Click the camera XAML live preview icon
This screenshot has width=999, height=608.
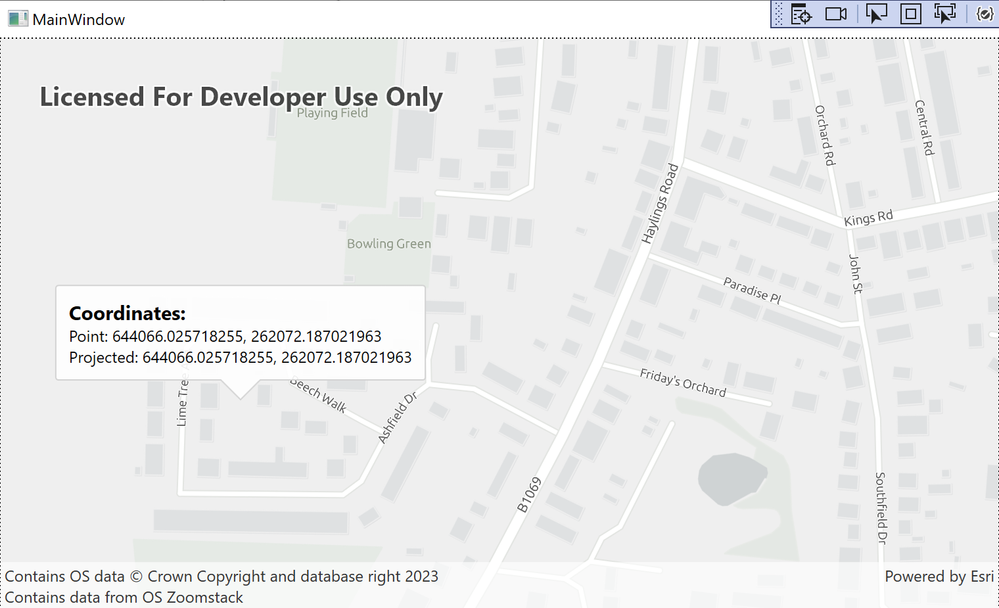pos(836,14)
